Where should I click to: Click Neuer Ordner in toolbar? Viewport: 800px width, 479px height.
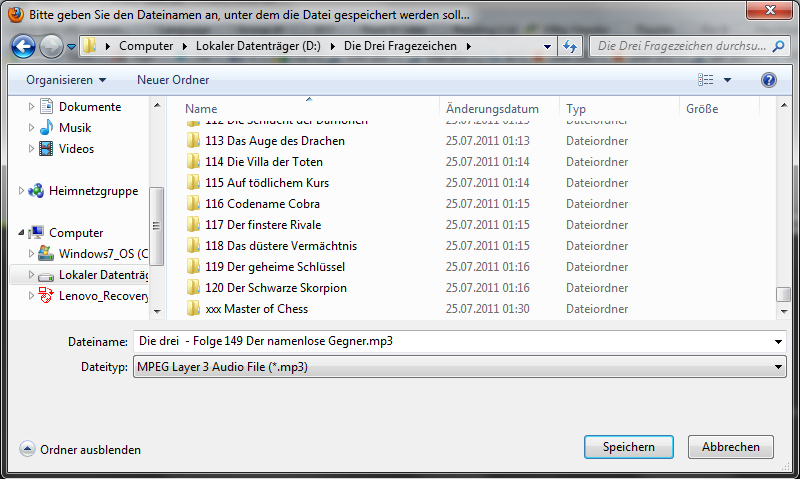[173, 80]
